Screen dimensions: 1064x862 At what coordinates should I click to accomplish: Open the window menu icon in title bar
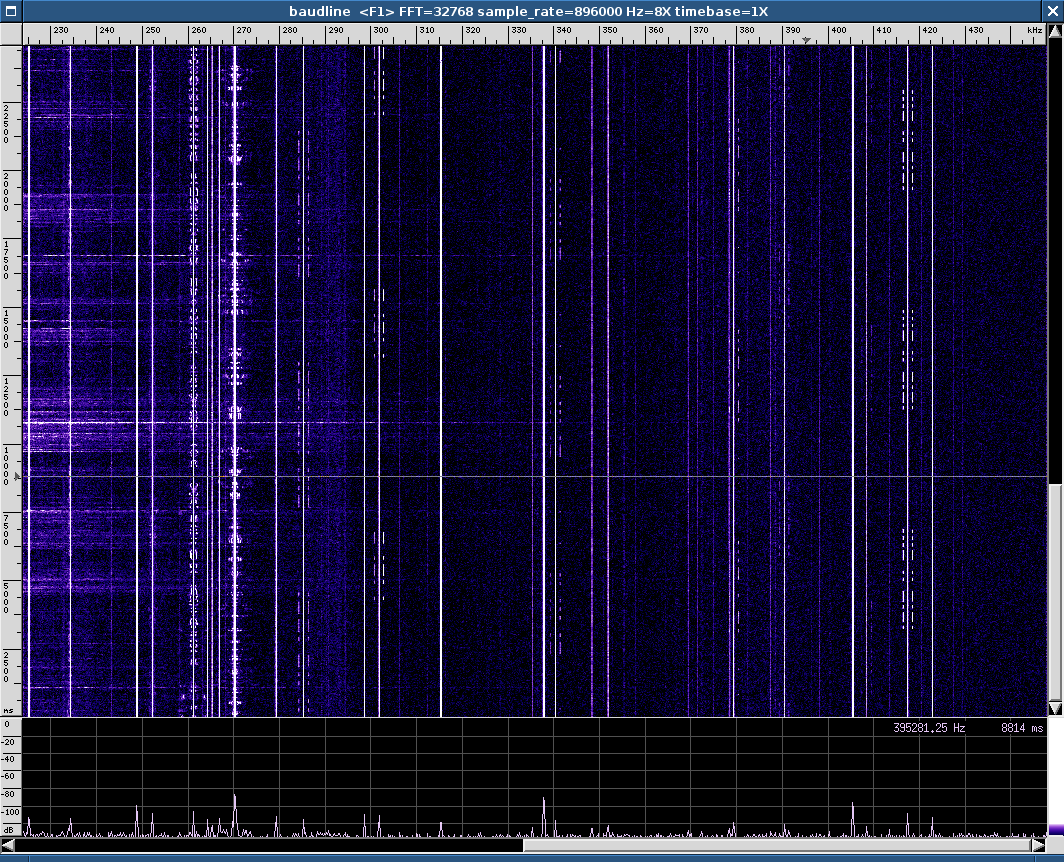pos(10,11)
